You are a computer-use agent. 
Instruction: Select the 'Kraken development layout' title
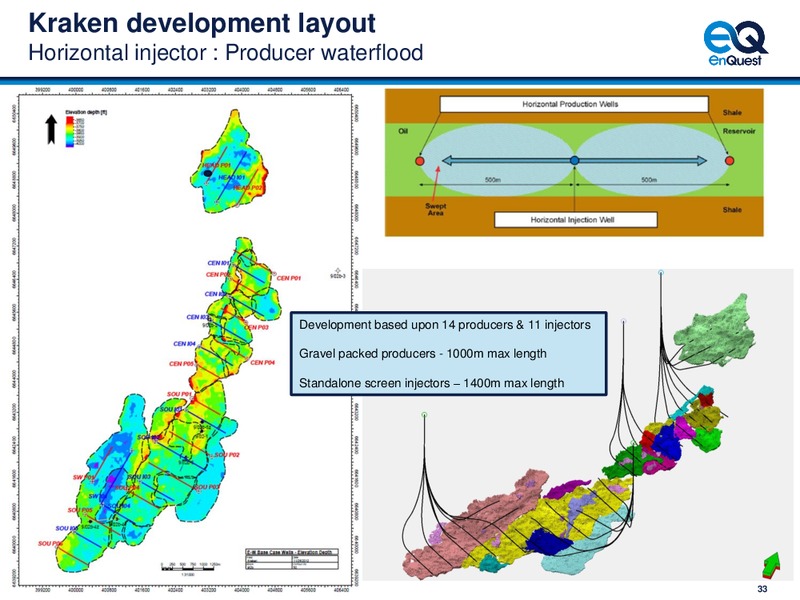click(x=202, y=23)
